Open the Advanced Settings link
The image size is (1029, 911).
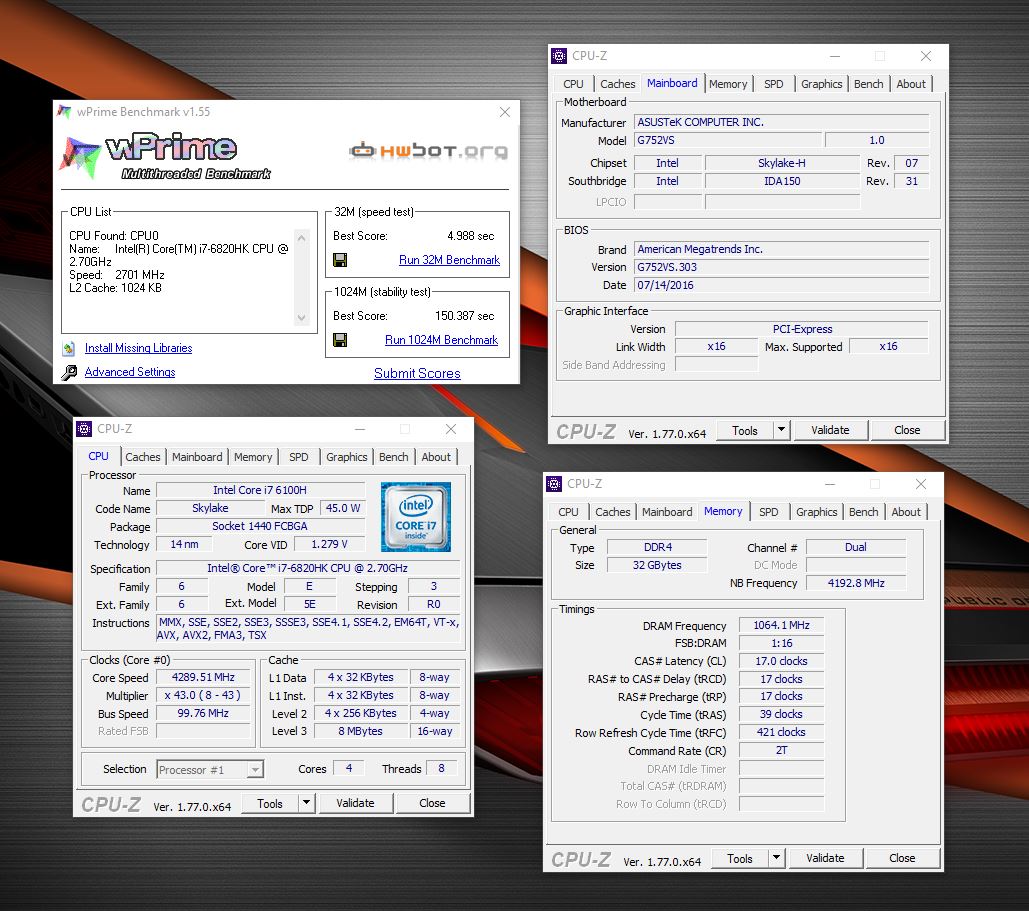[x=130, y=372]
